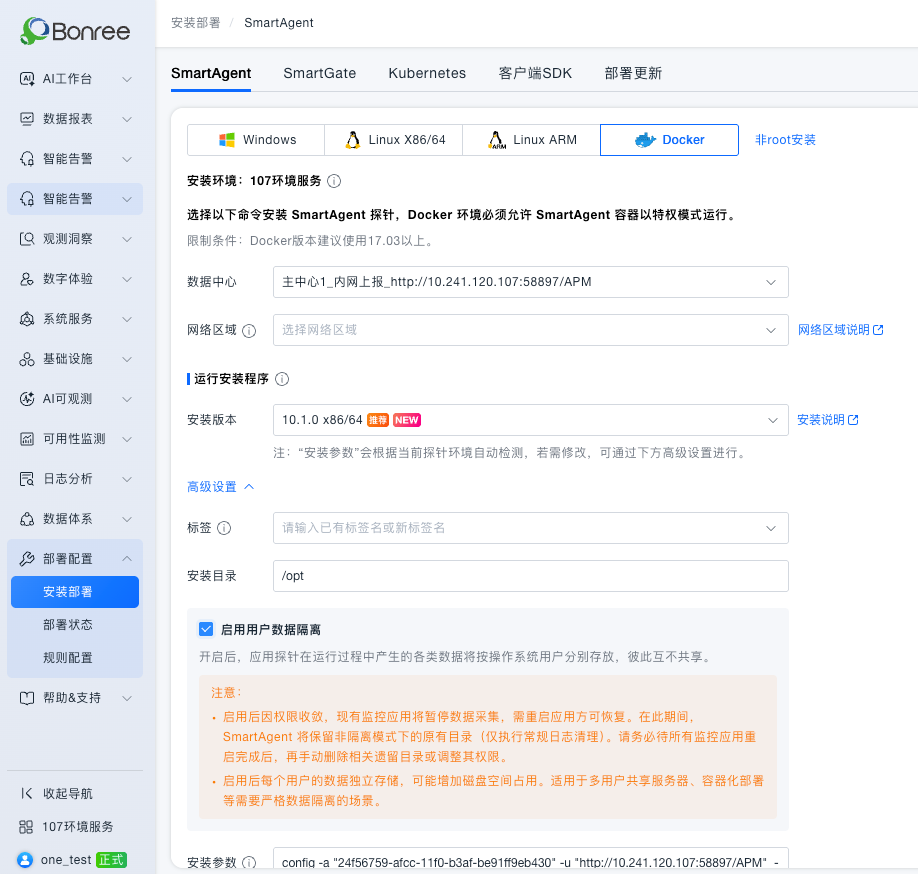This screenshot has height=874, width=918.
Task: Collapse the 高级设置 section
Action: pos(220,487)
